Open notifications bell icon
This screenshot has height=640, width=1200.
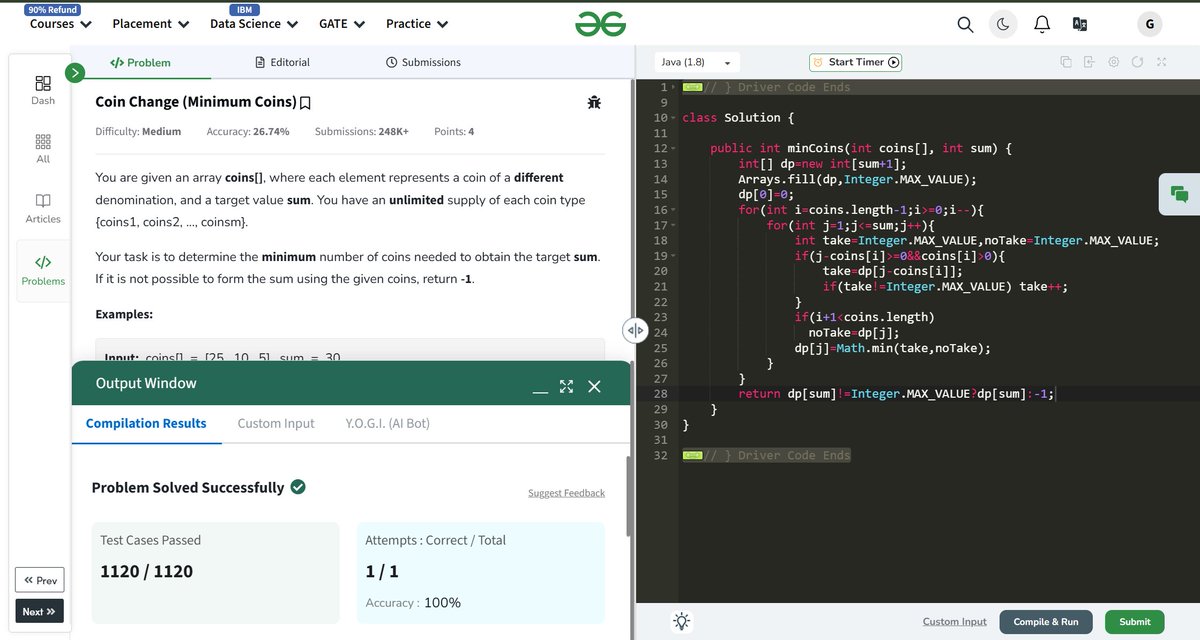click(1042, 24)
